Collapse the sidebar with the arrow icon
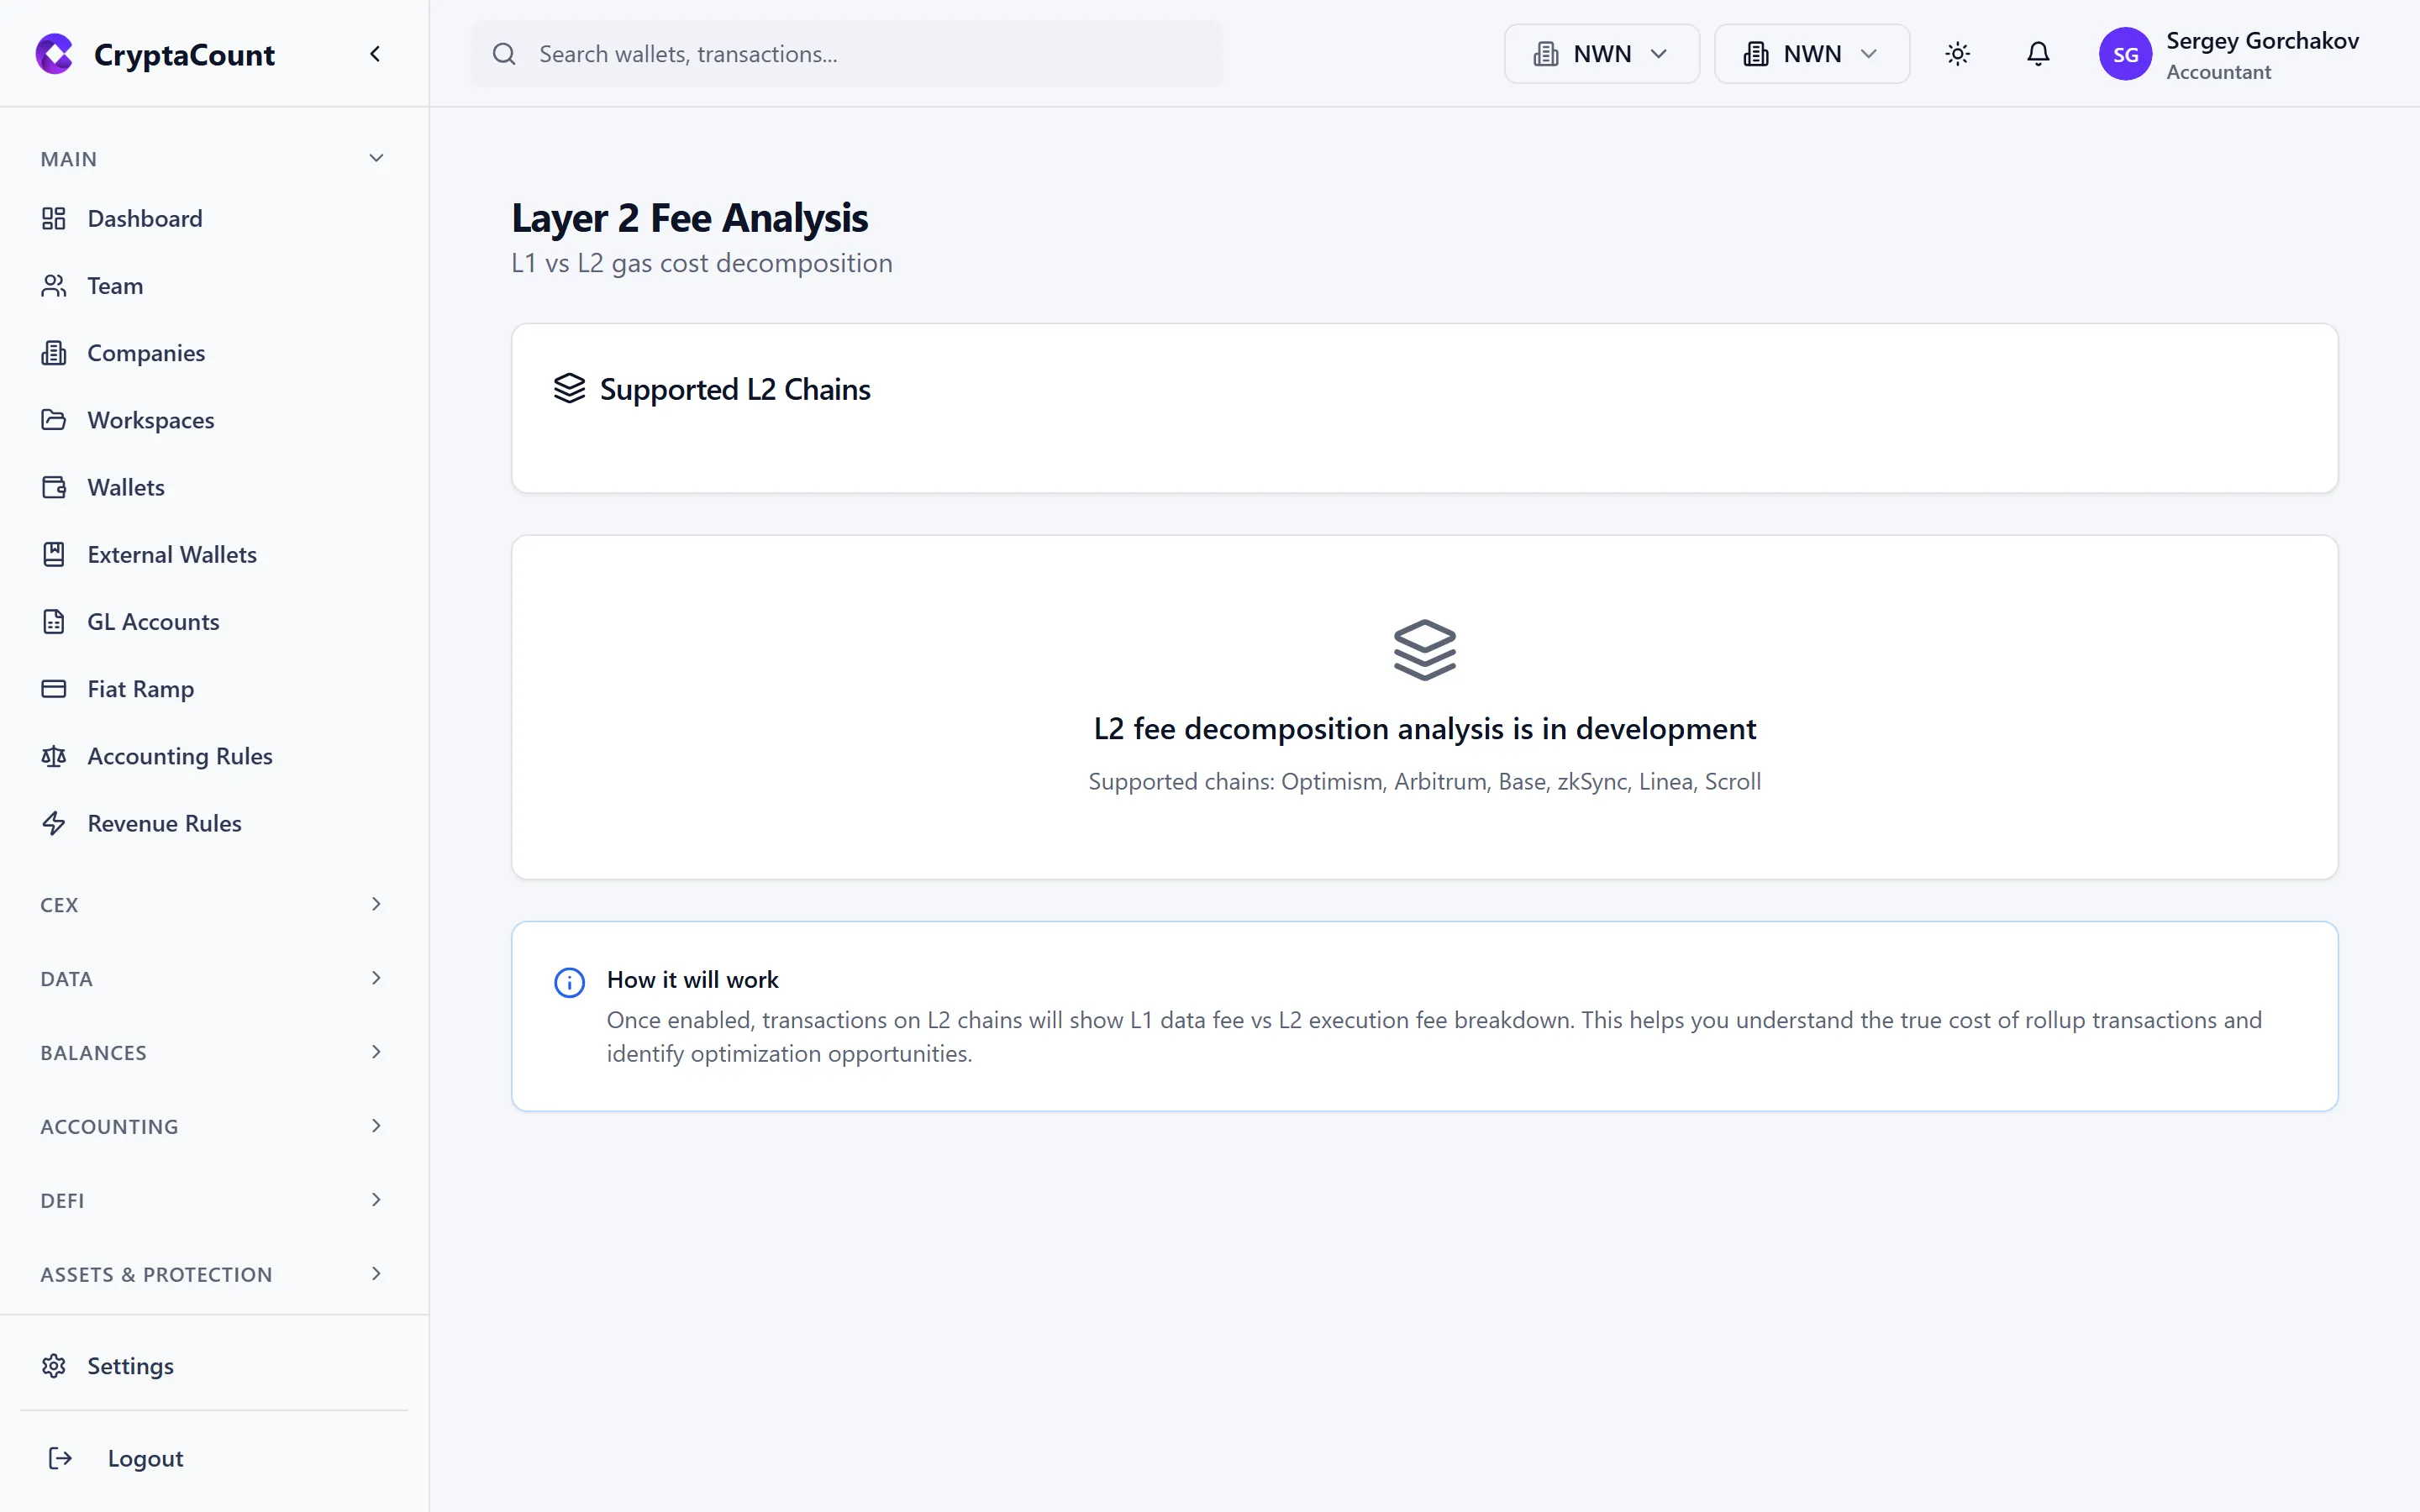Screen dimensions: 2420x1512 click(375, 54)
